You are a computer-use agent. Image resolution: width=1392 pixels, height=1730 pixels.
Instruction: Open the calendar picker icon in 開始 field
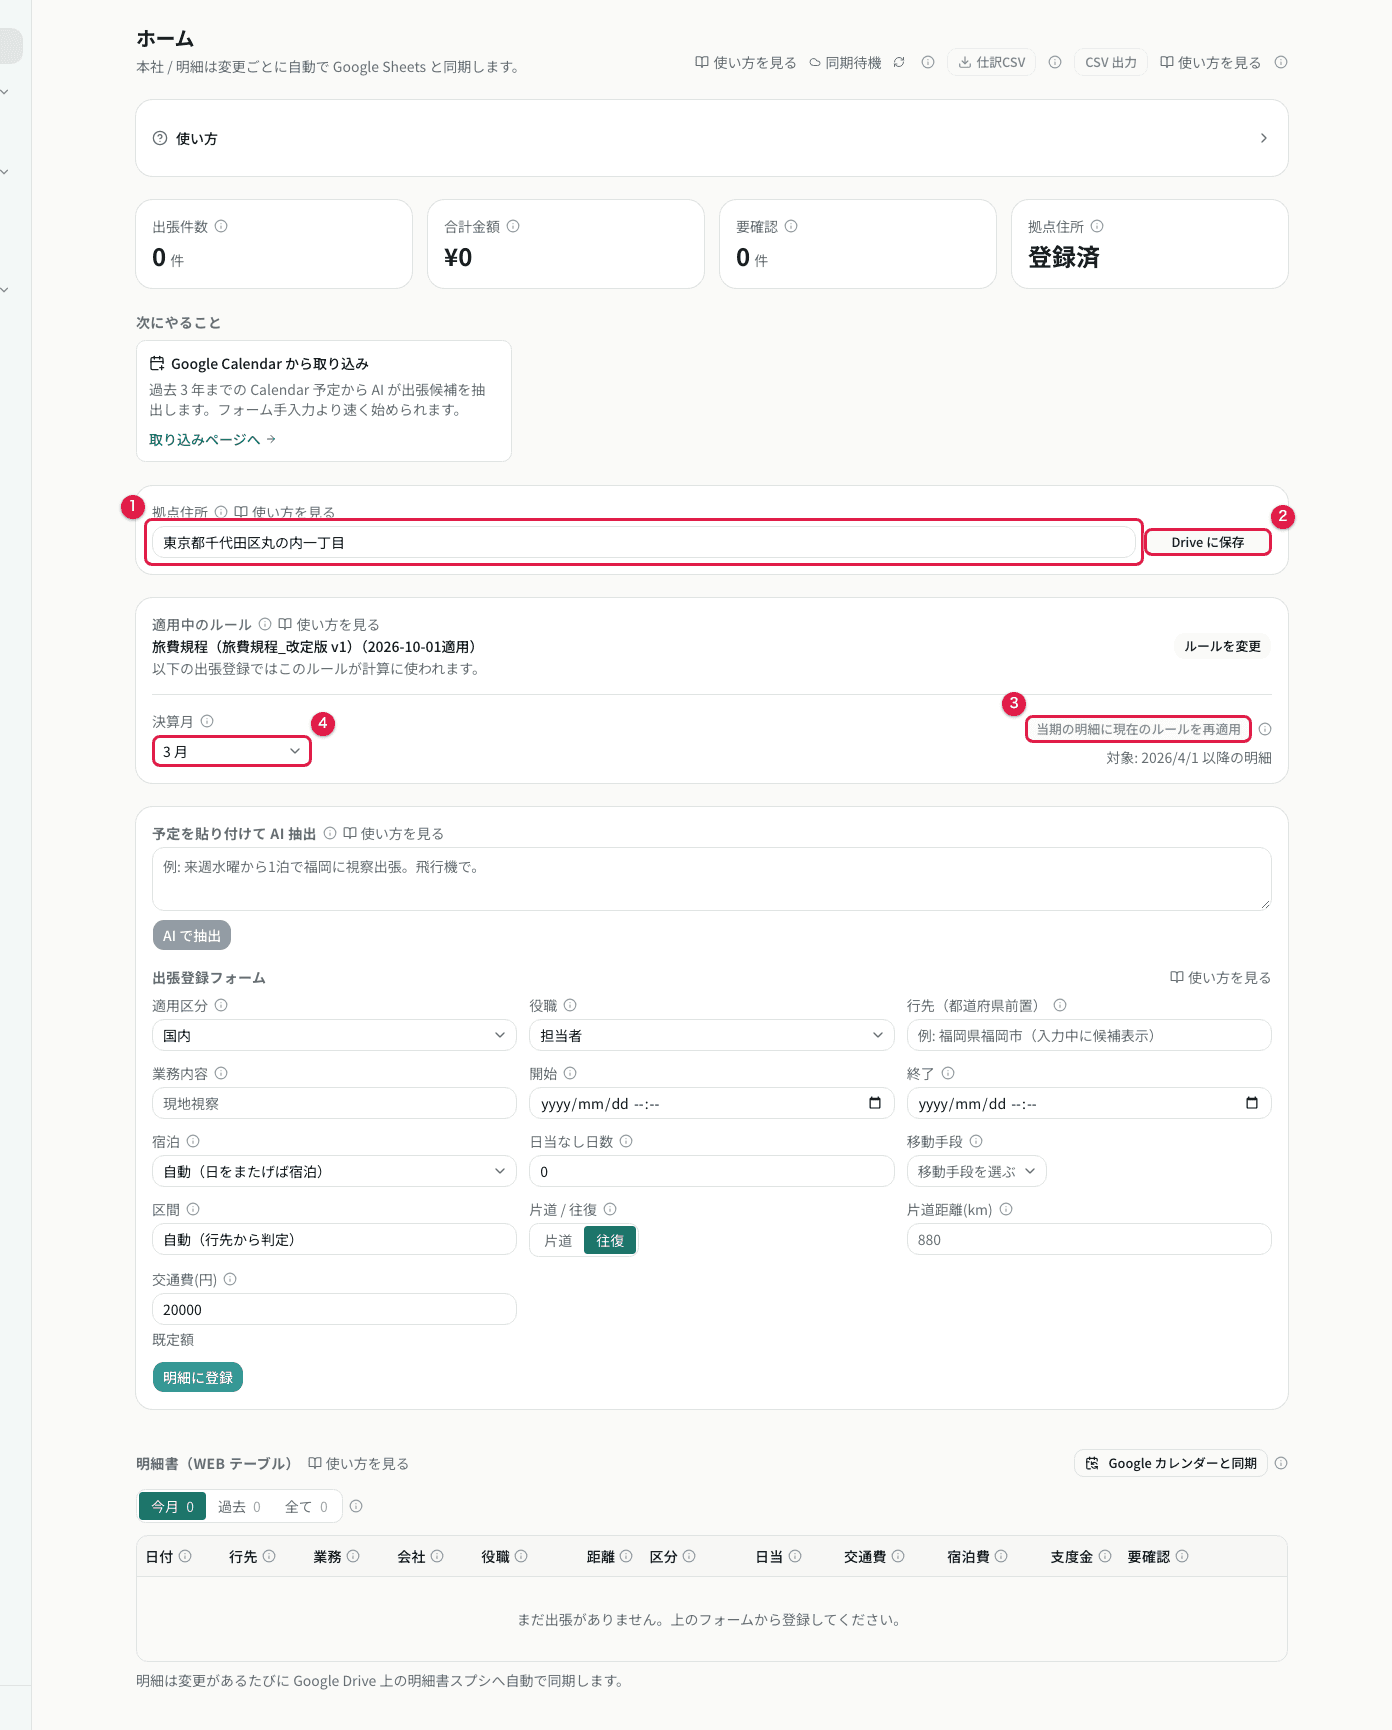tap(875, 1103)
